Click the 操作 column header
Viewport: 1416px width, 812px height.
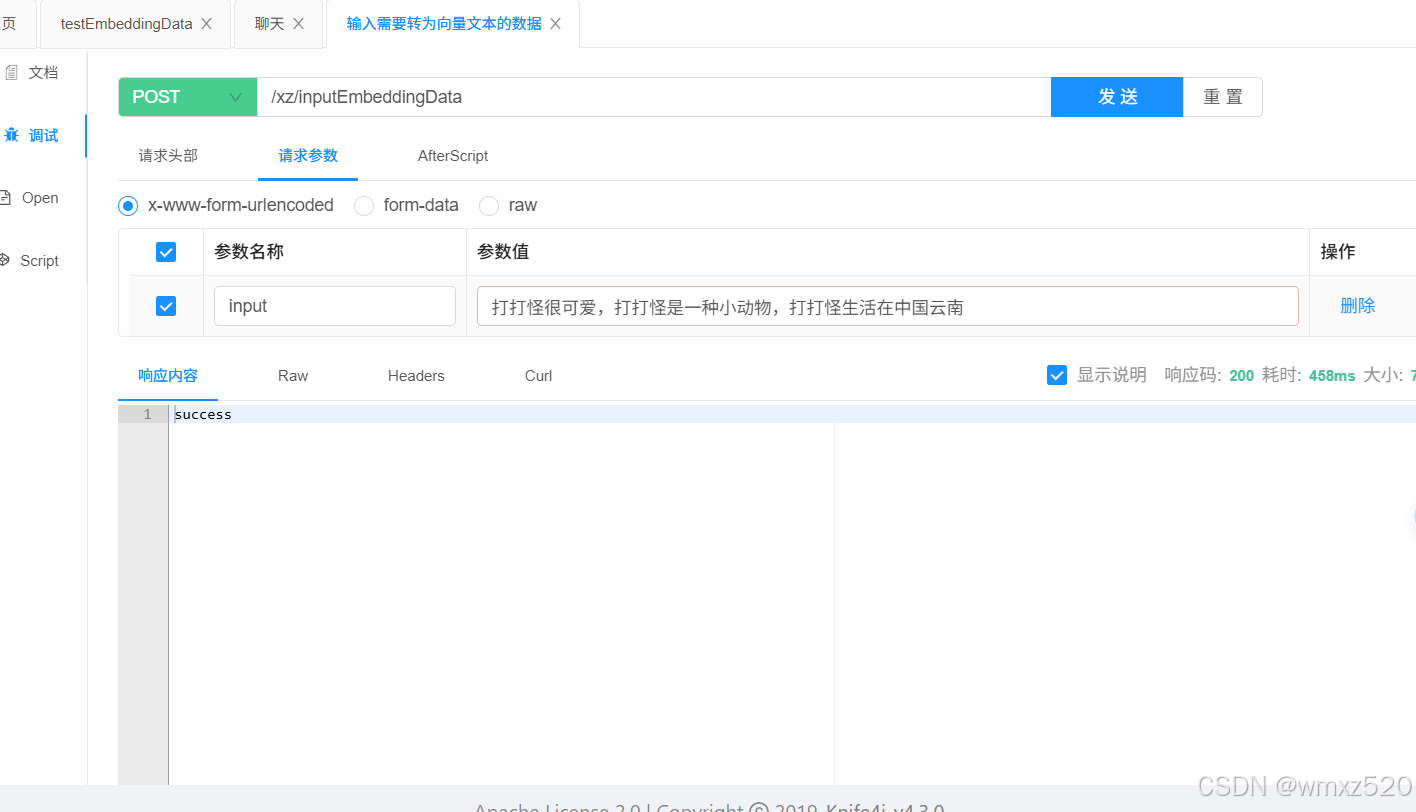click(1338, 252)
